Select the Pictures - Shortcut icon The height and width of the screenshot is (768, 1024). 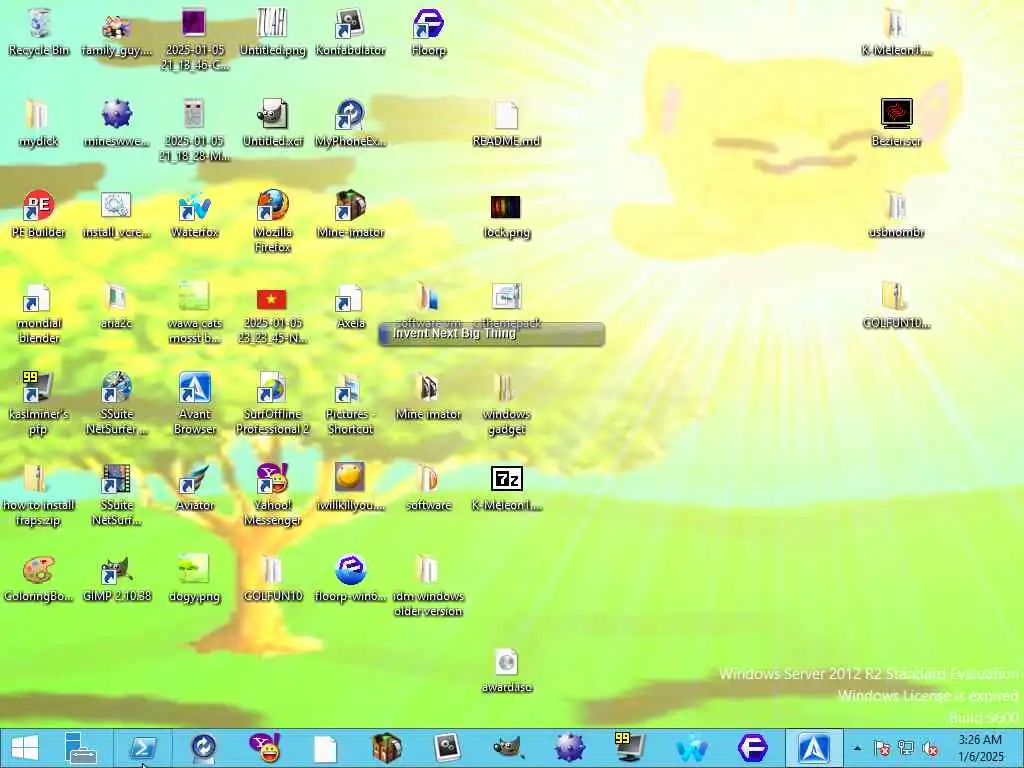(350, 404)
